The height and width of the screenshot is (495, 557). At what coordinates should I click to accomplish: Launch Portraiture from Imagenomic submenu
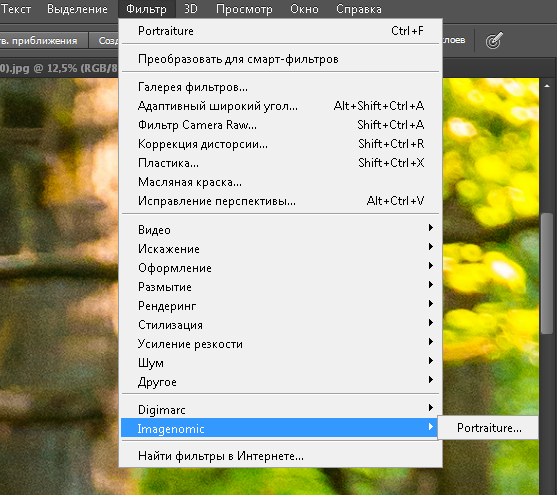pos(488,428)
